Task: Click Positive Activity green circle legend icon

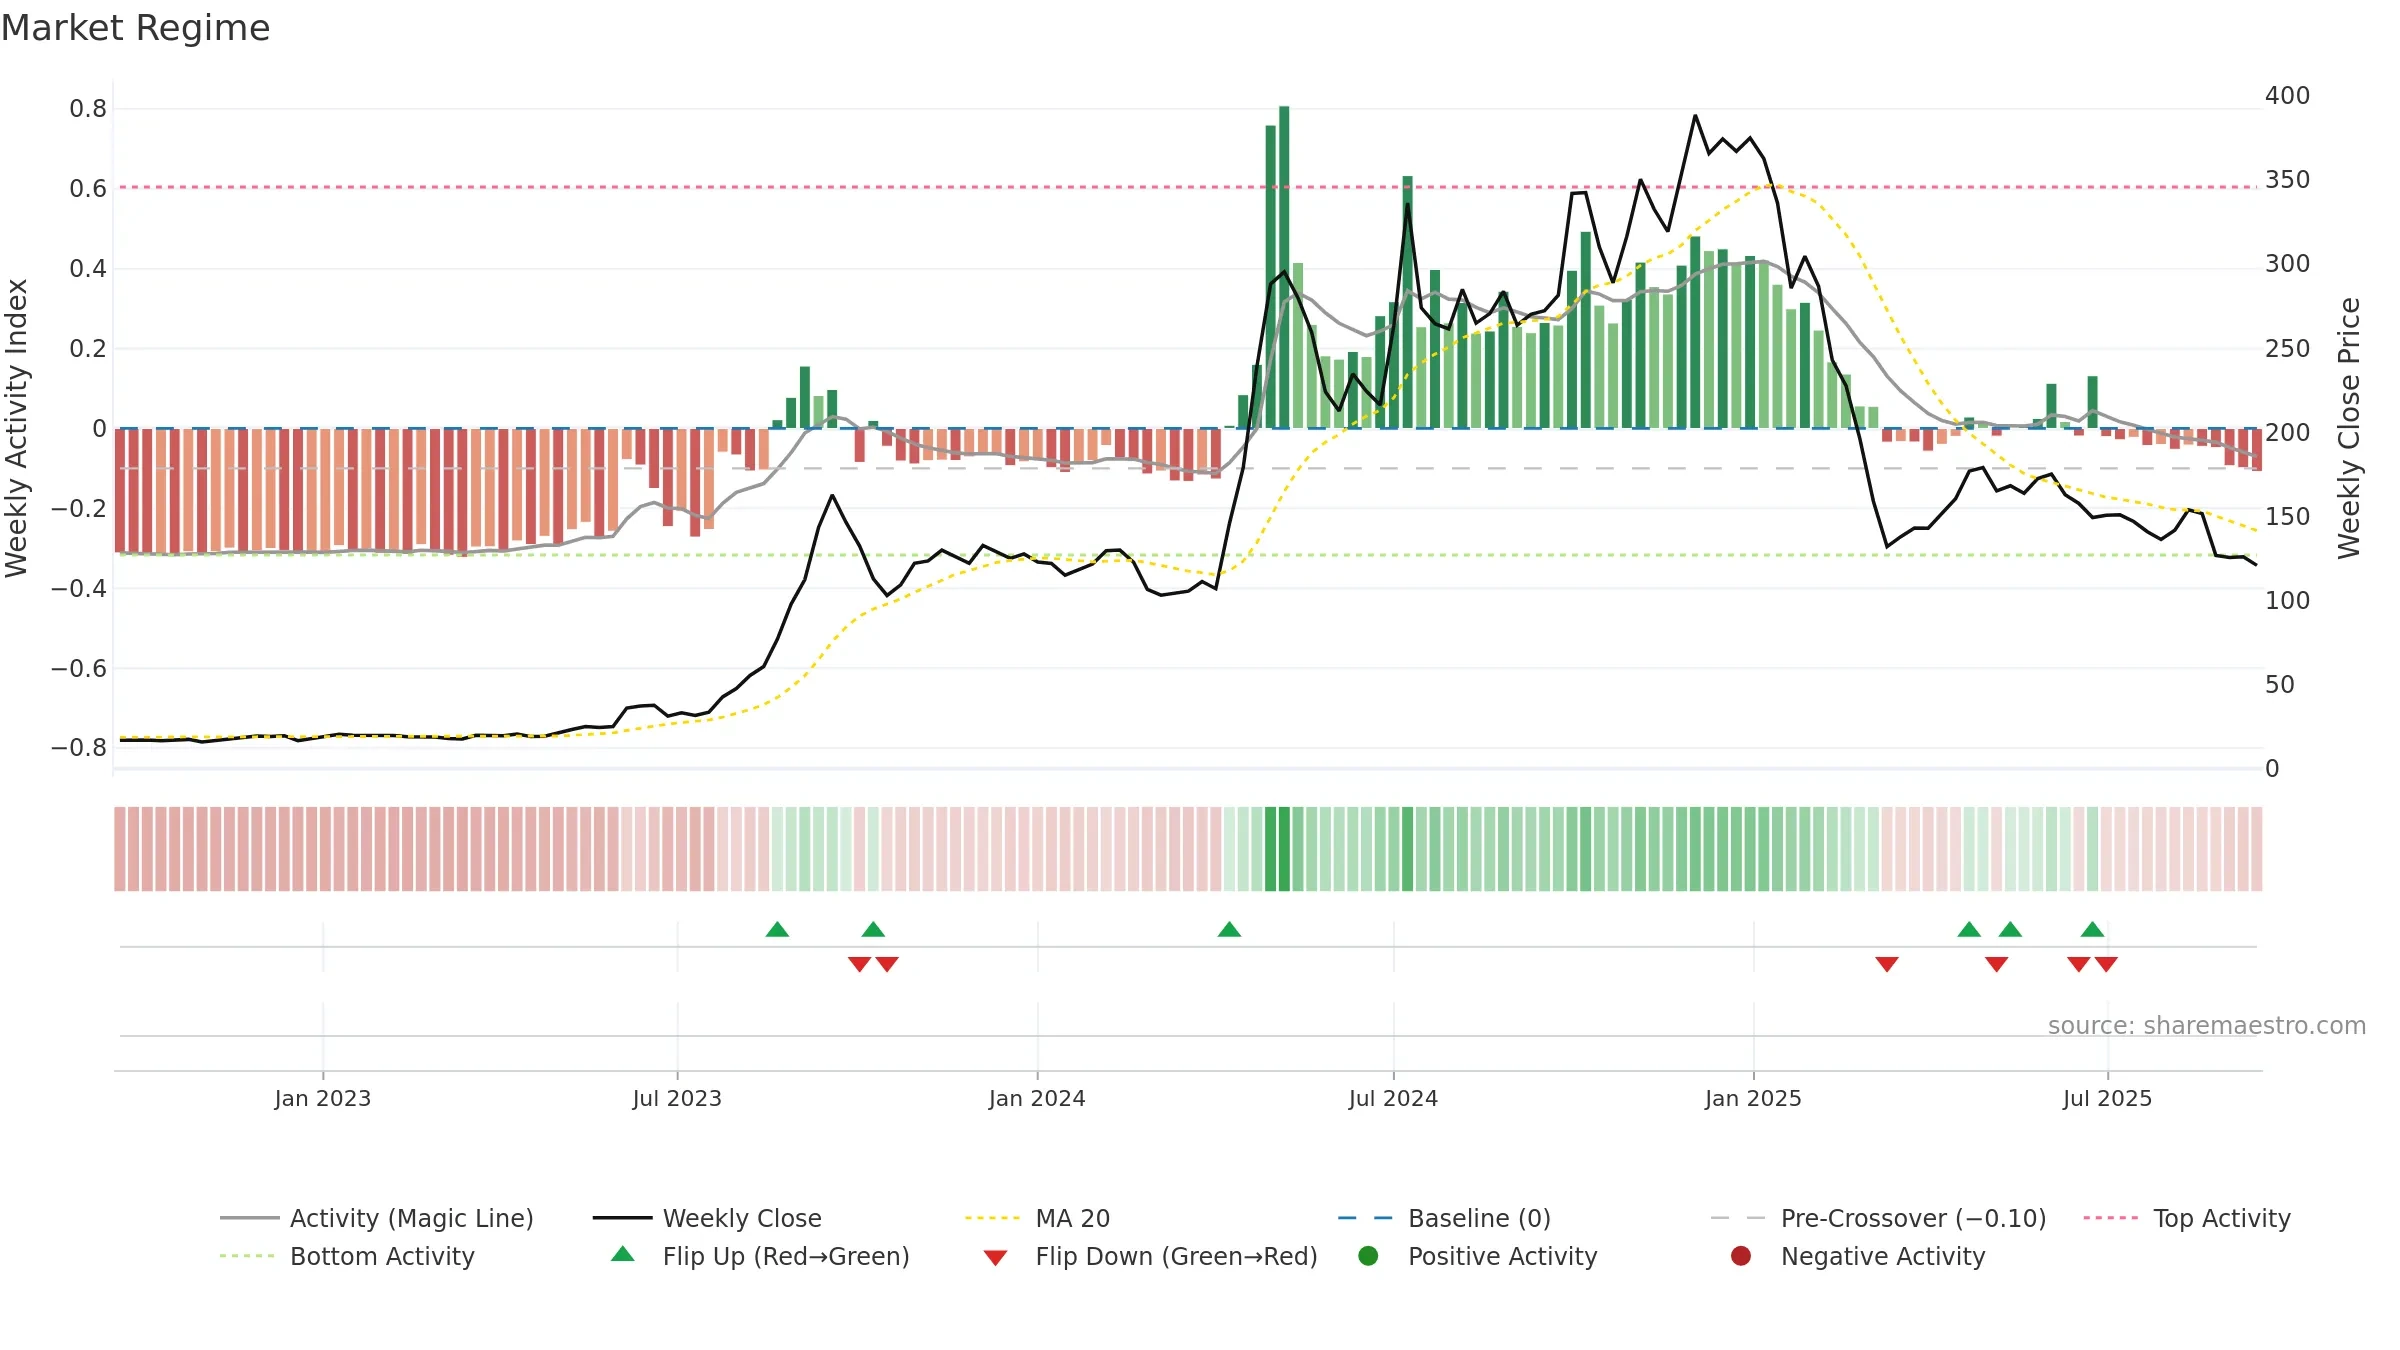Action: click(x=1368, y=1256)
